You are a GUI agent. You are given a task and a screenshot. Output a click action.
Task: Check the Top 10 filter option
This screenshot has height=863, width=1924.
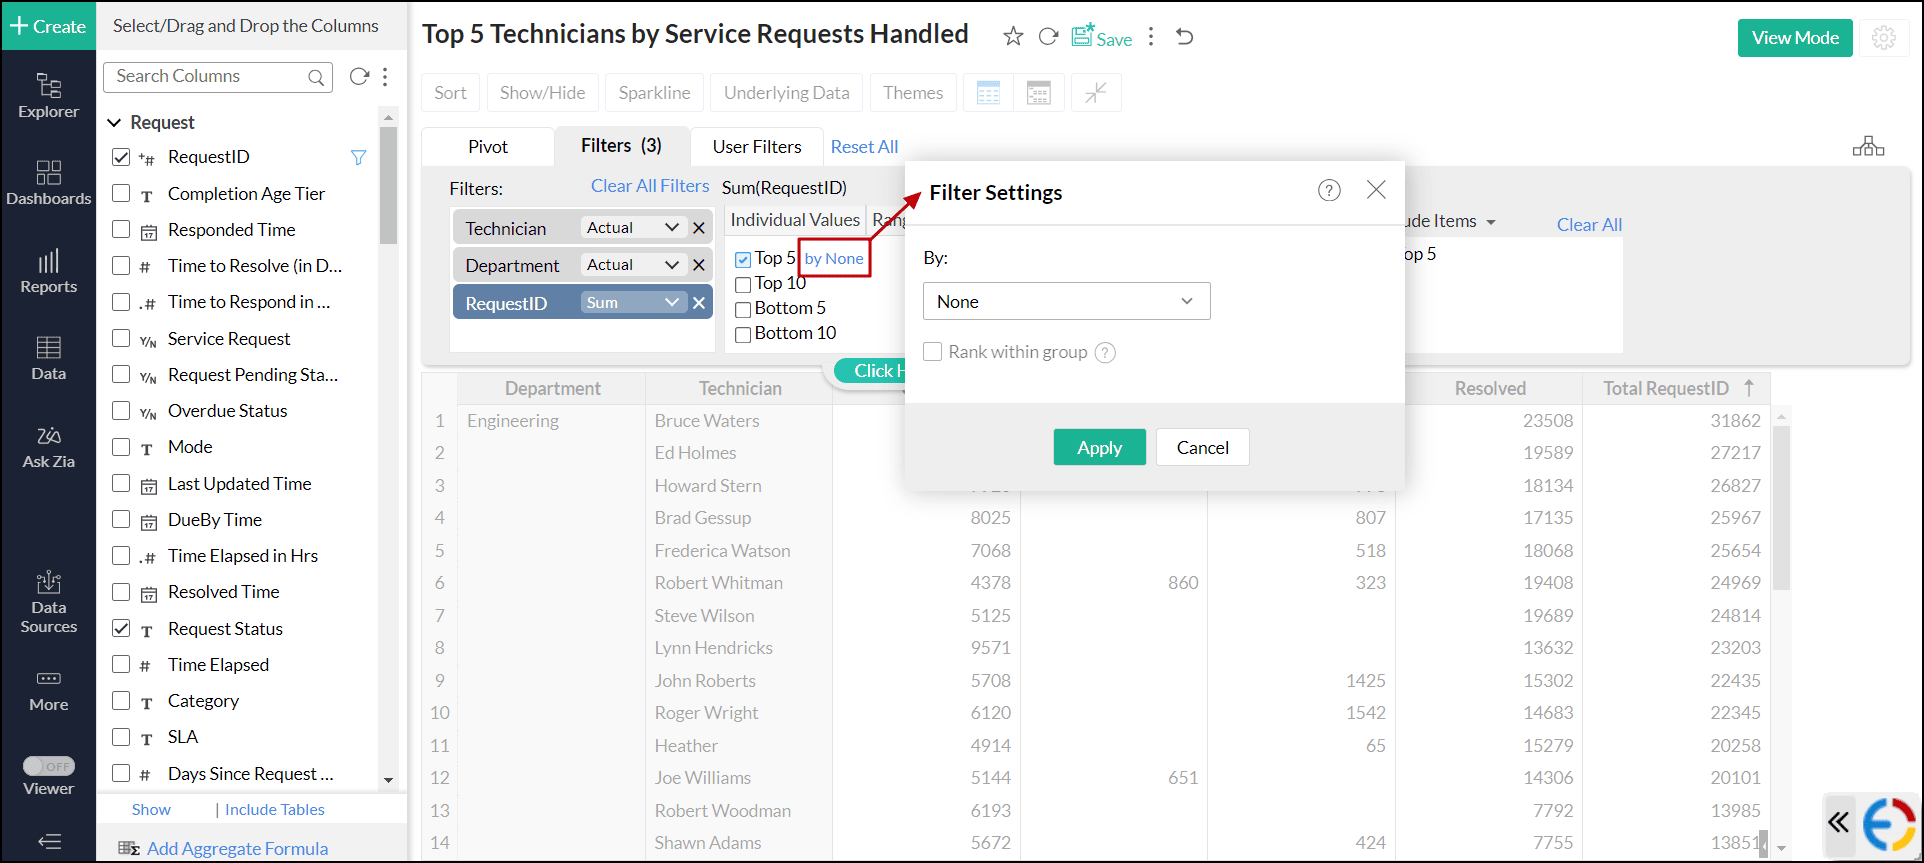pyautogui.click(x=743, y=284)
